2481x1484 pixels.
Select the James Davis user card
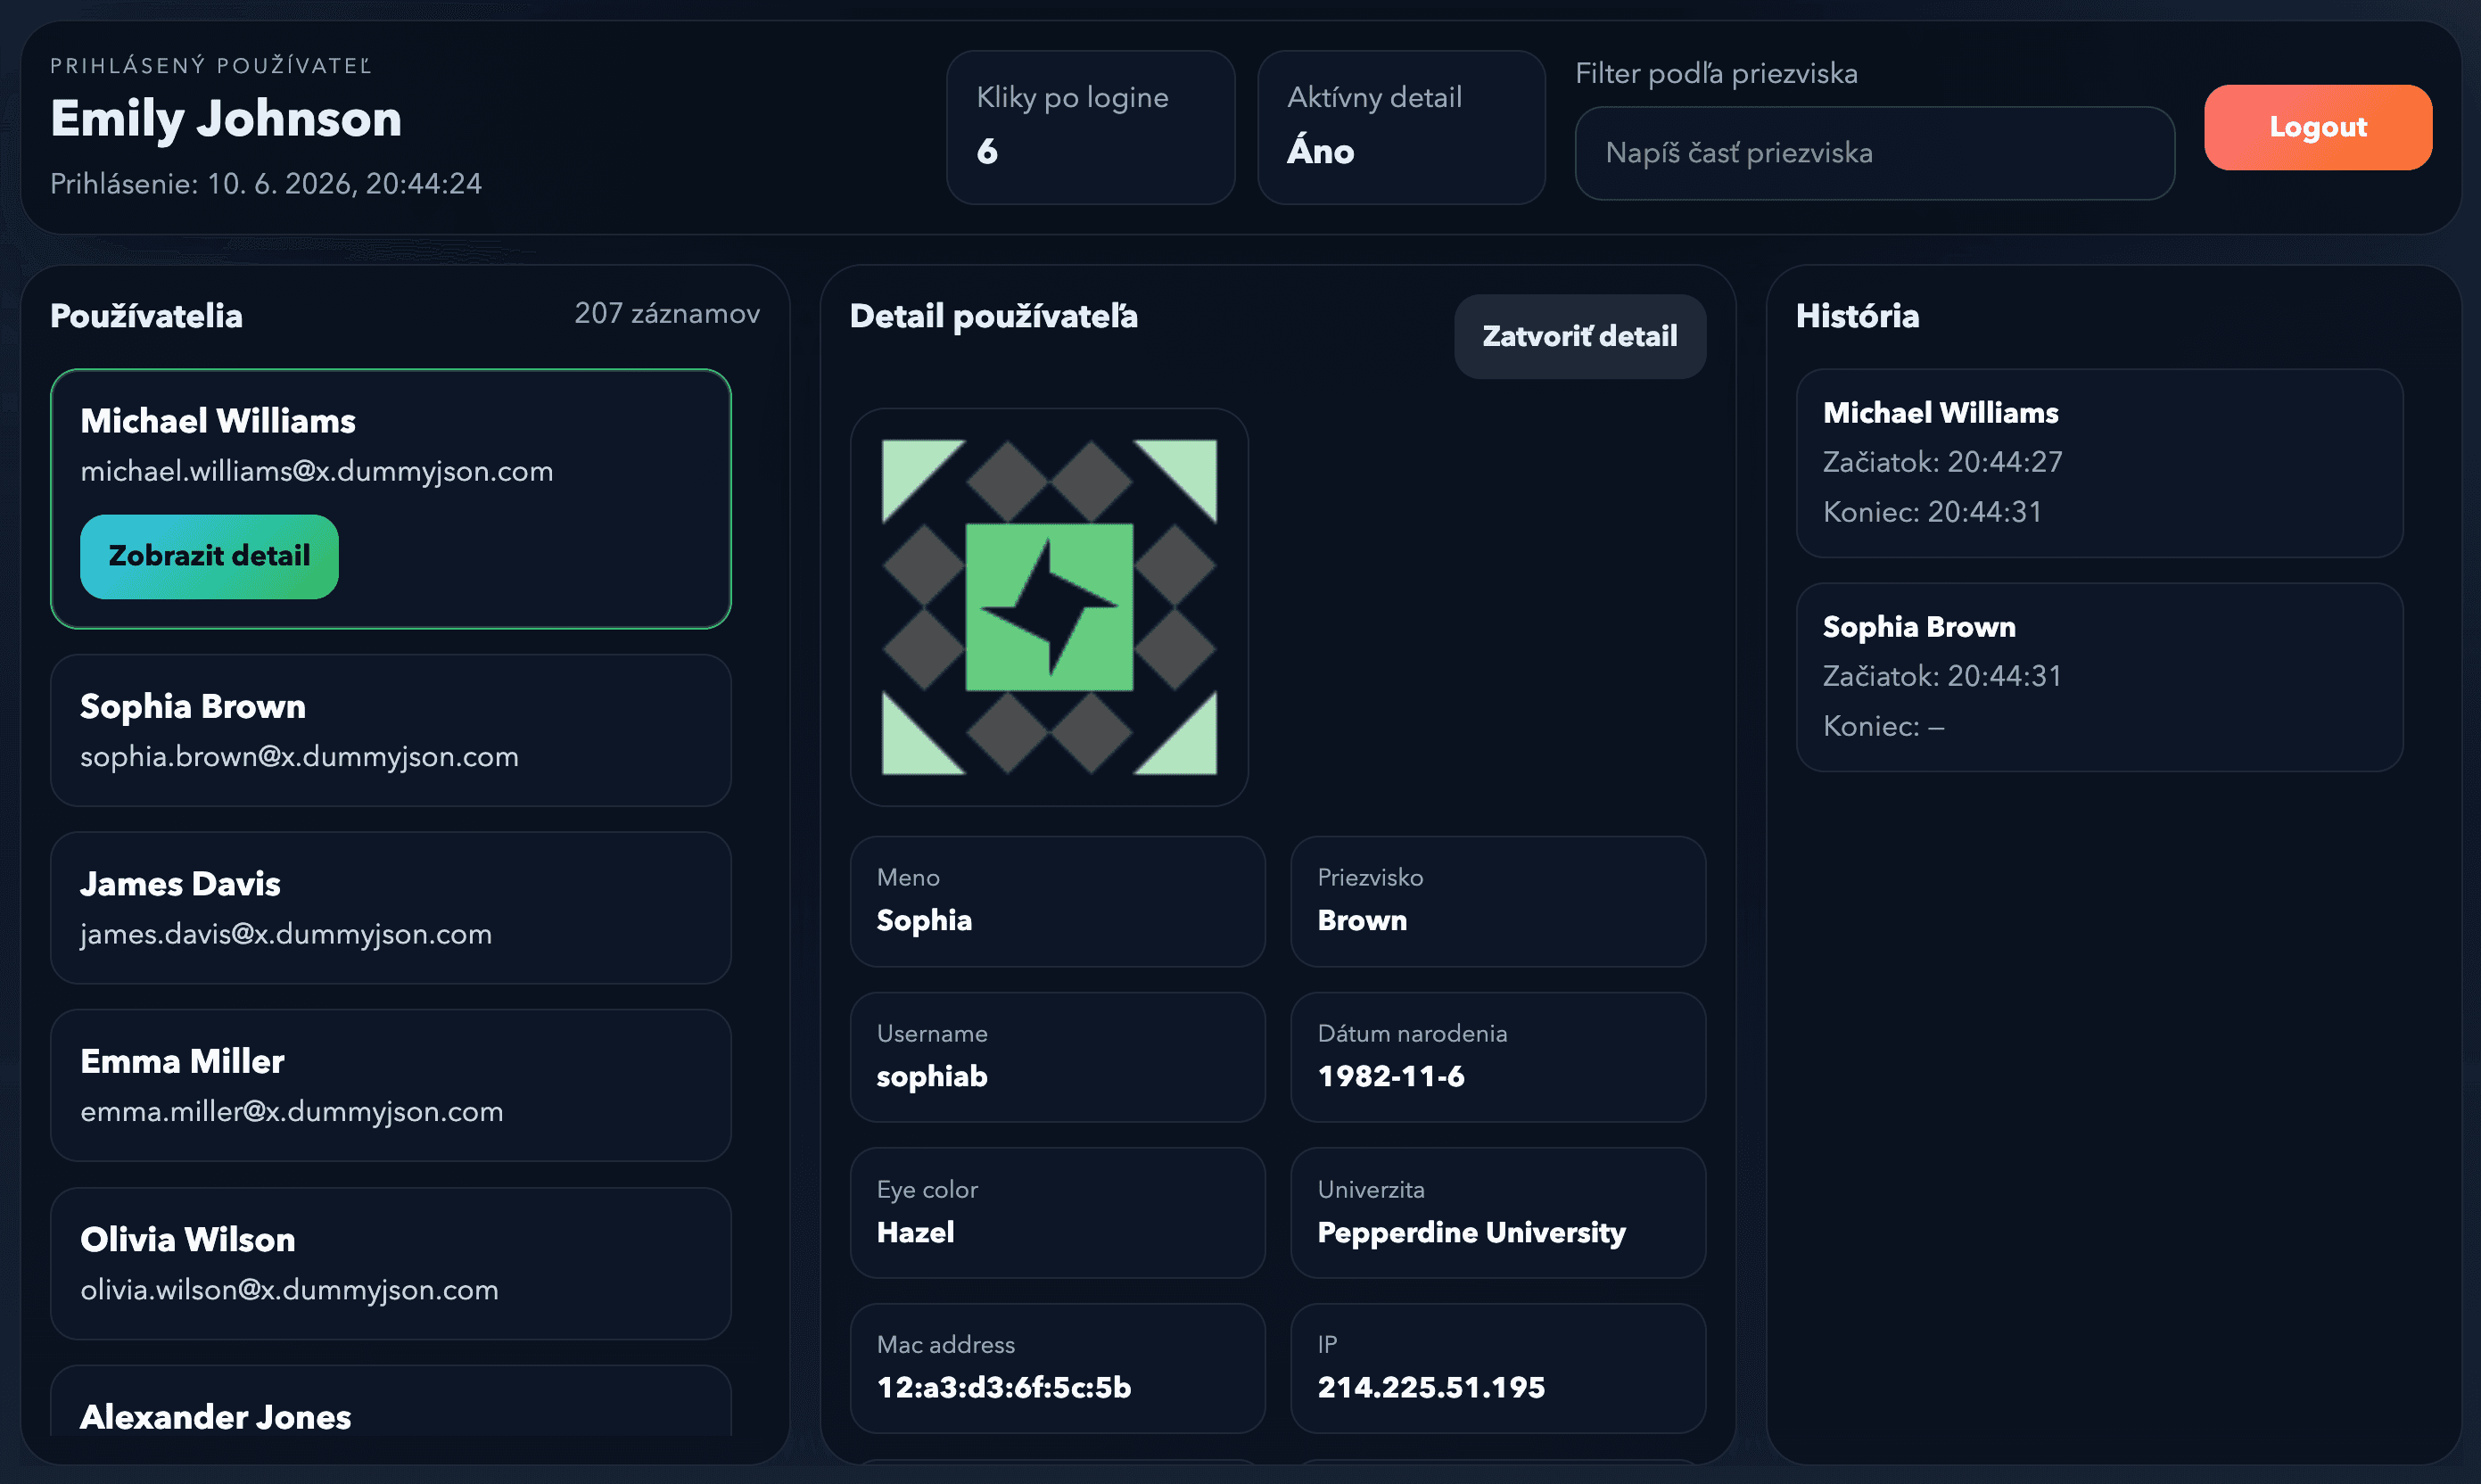(x=391, y=908)
